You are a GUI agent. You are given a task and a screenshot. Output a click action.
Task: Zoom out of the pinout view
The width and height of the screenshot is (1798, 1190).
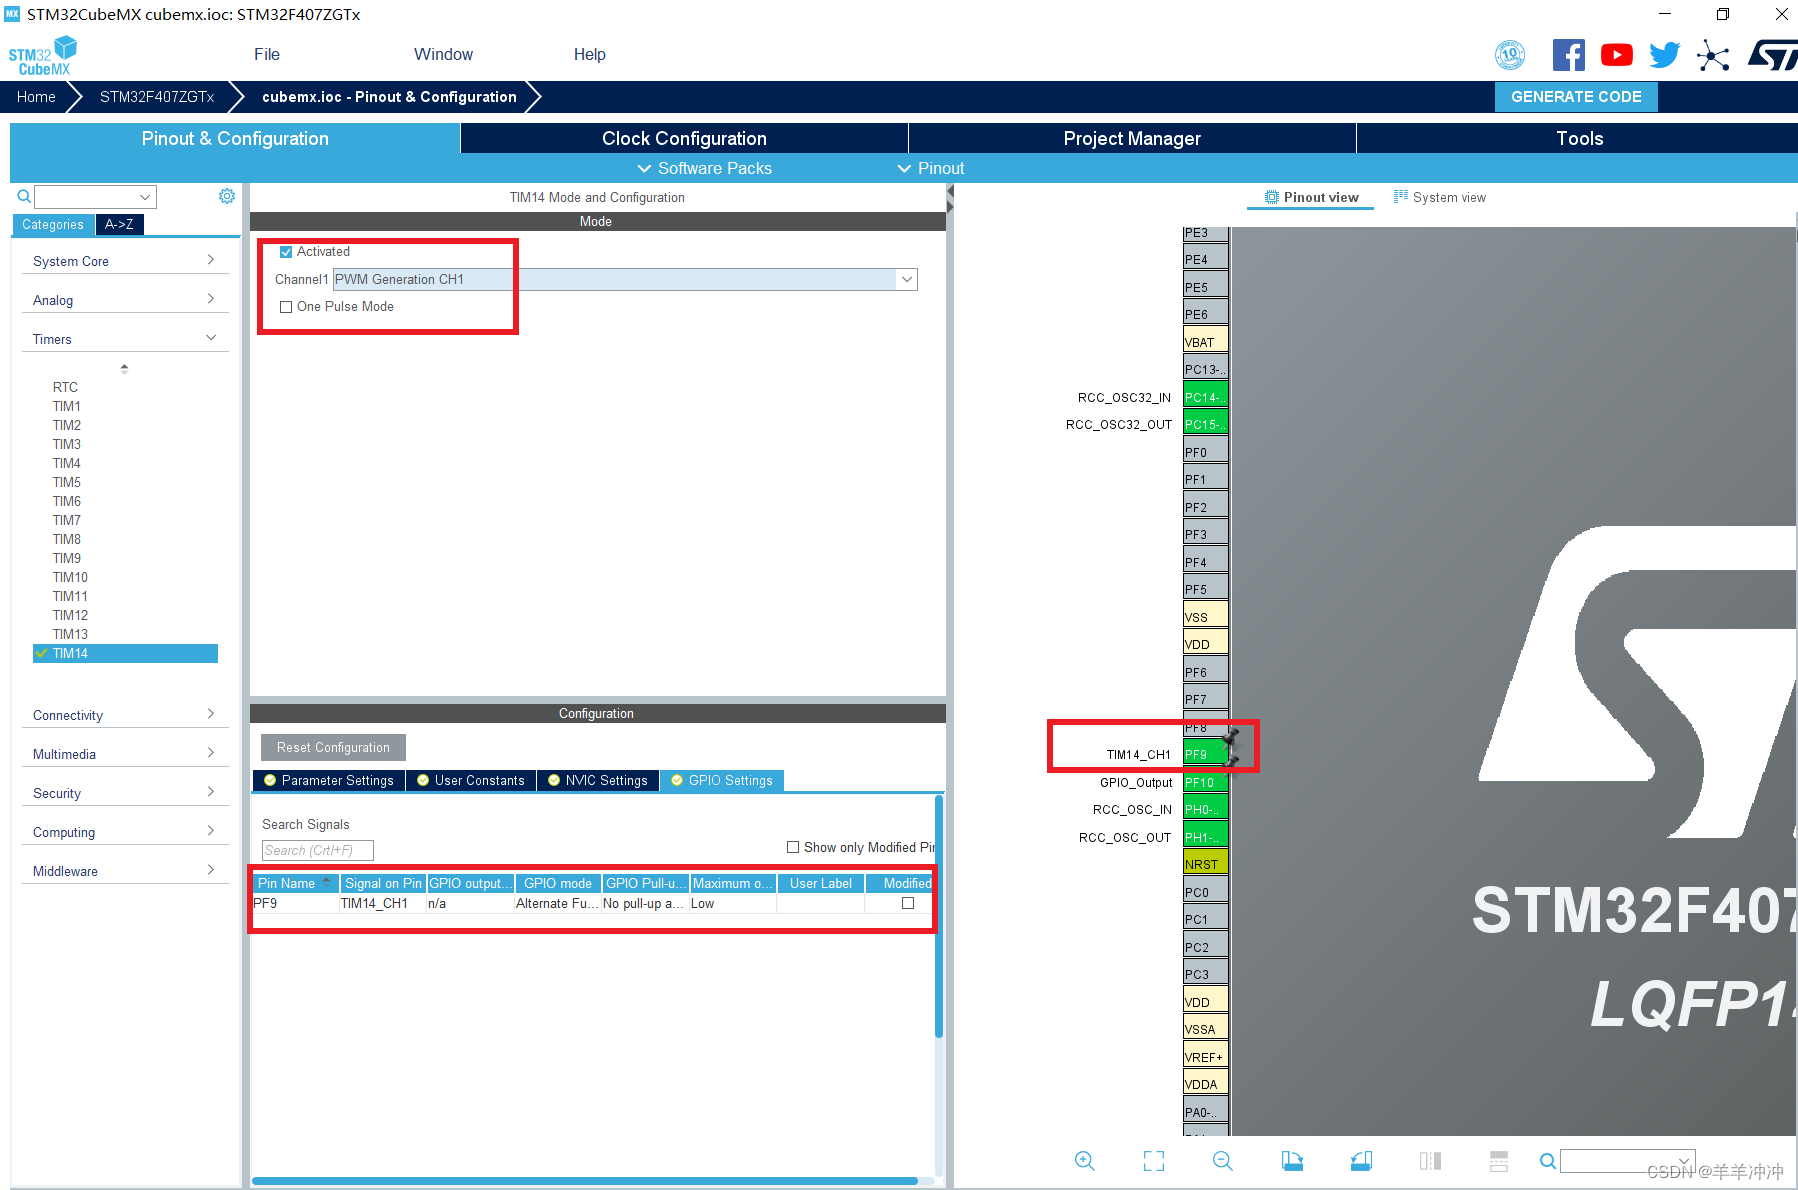[1223, 1161]
